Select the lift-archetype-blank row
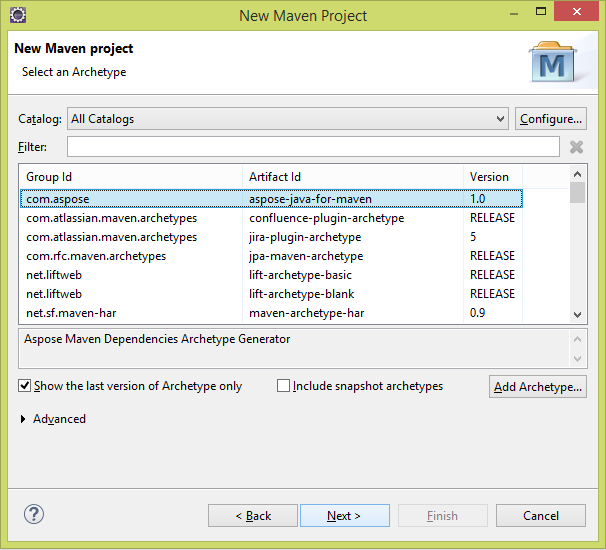Screen dimensions: 606x550 [271, 294]
